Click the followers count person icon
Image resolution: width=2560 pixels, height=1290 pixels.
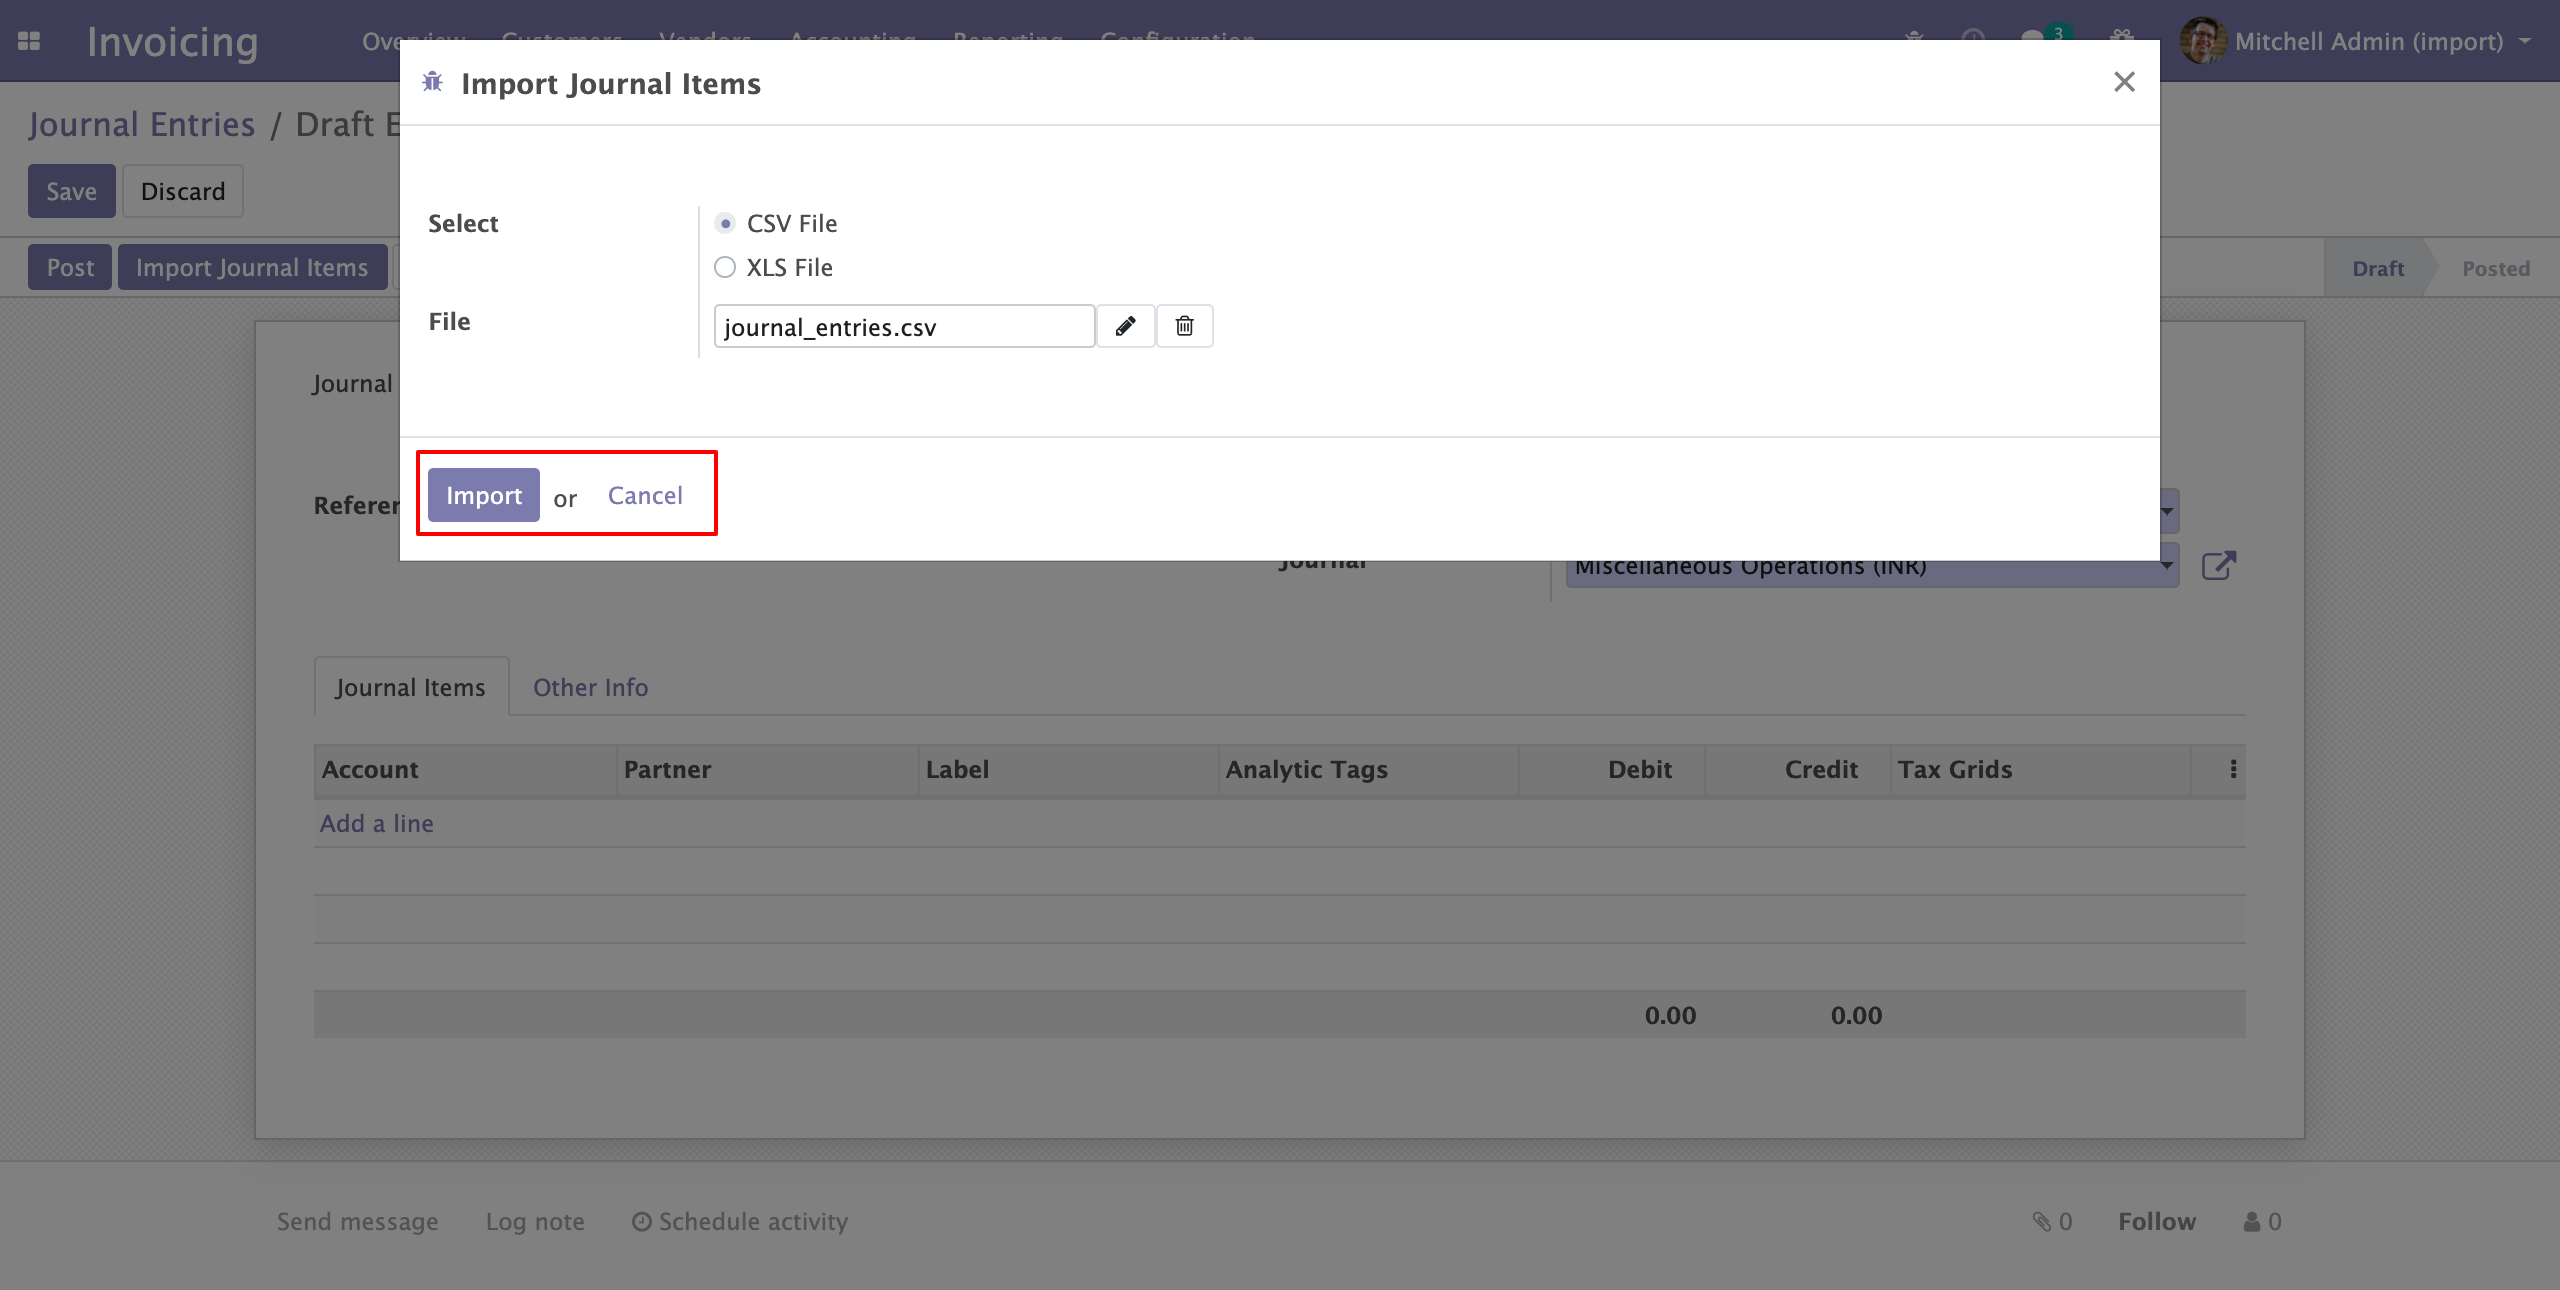point(2252,1222)
